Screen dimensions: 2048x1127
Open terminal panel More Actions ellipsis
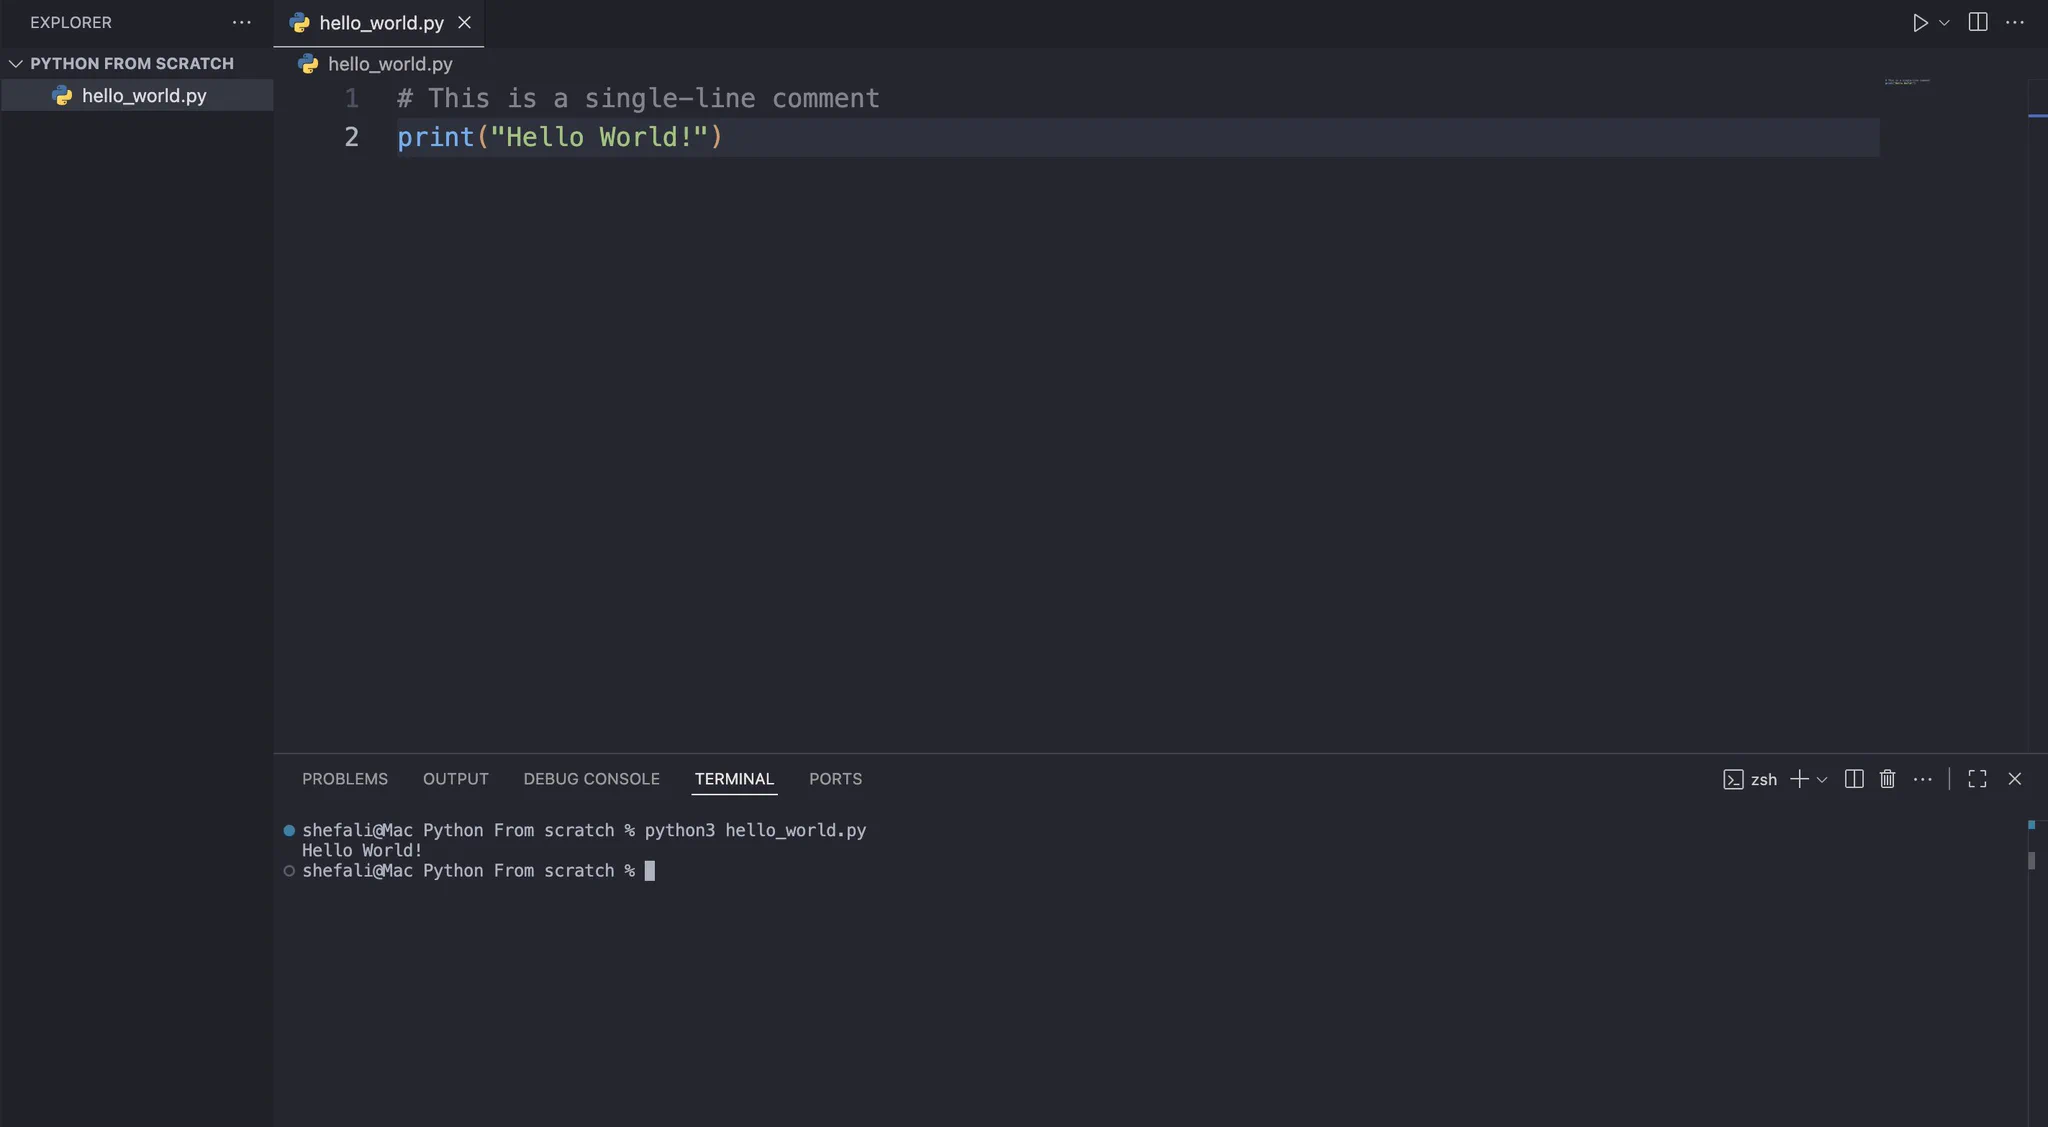click(x=1922, y=779)
